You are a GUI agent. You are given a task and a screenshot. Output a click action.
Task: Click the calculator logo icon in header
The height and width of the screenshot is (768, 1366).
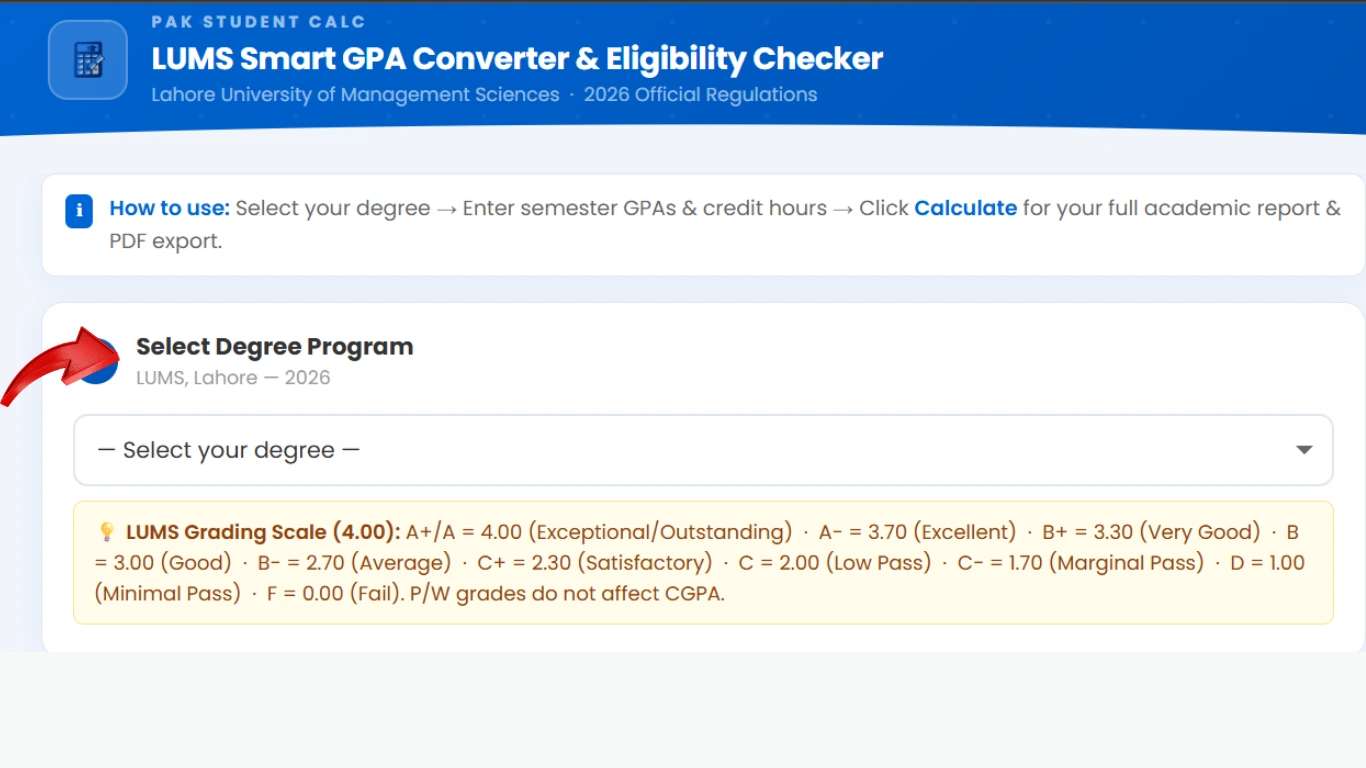point(88,60)
